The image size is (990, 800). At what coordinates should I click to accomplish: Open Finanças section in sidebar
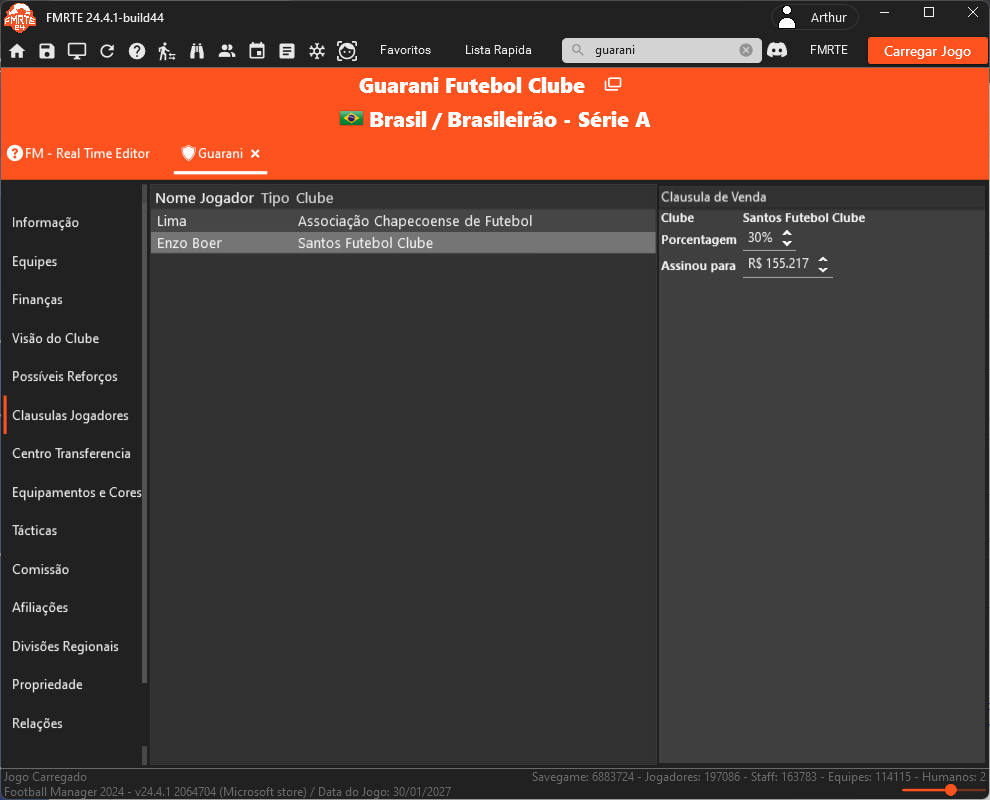pos(37,299)
